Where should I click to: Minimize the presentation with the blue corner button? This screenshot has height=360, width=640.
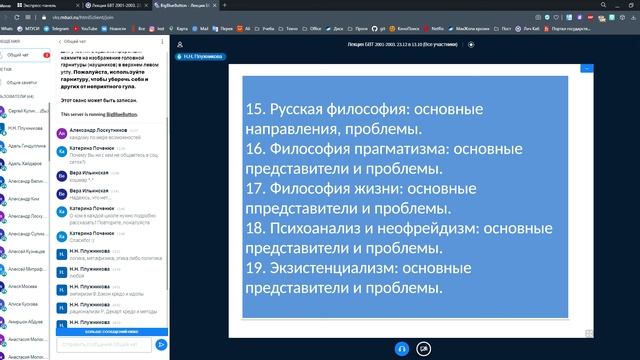click(x=587, y=69)
